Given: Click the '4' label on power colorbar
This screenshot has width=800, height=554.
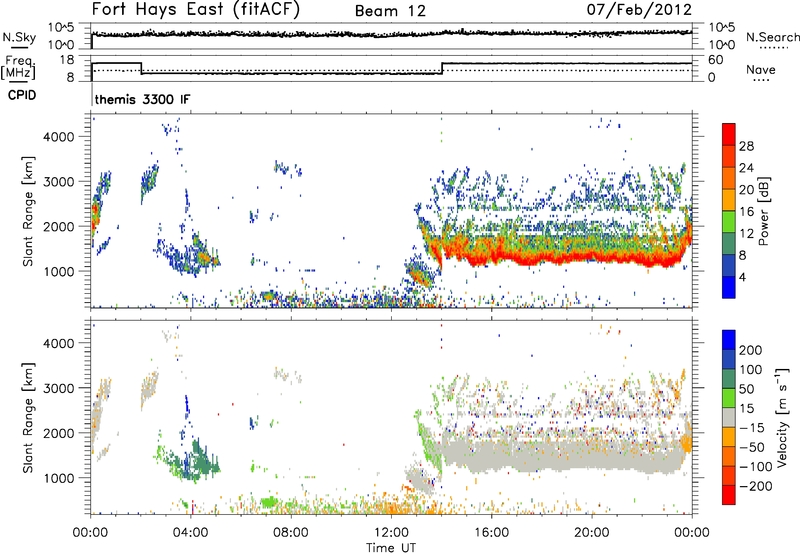Looking at the screenshot, I should pos(743,277).
